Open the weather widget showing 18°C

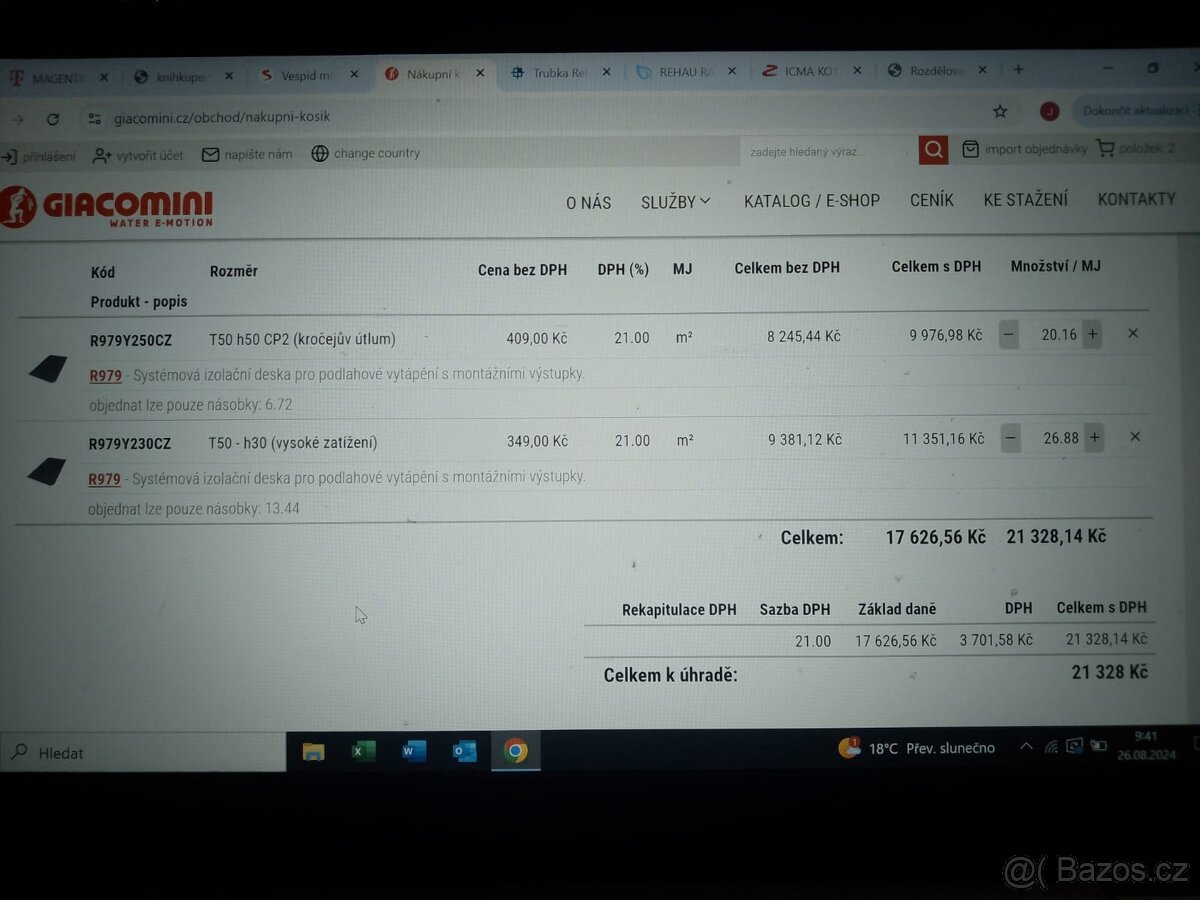916,747
